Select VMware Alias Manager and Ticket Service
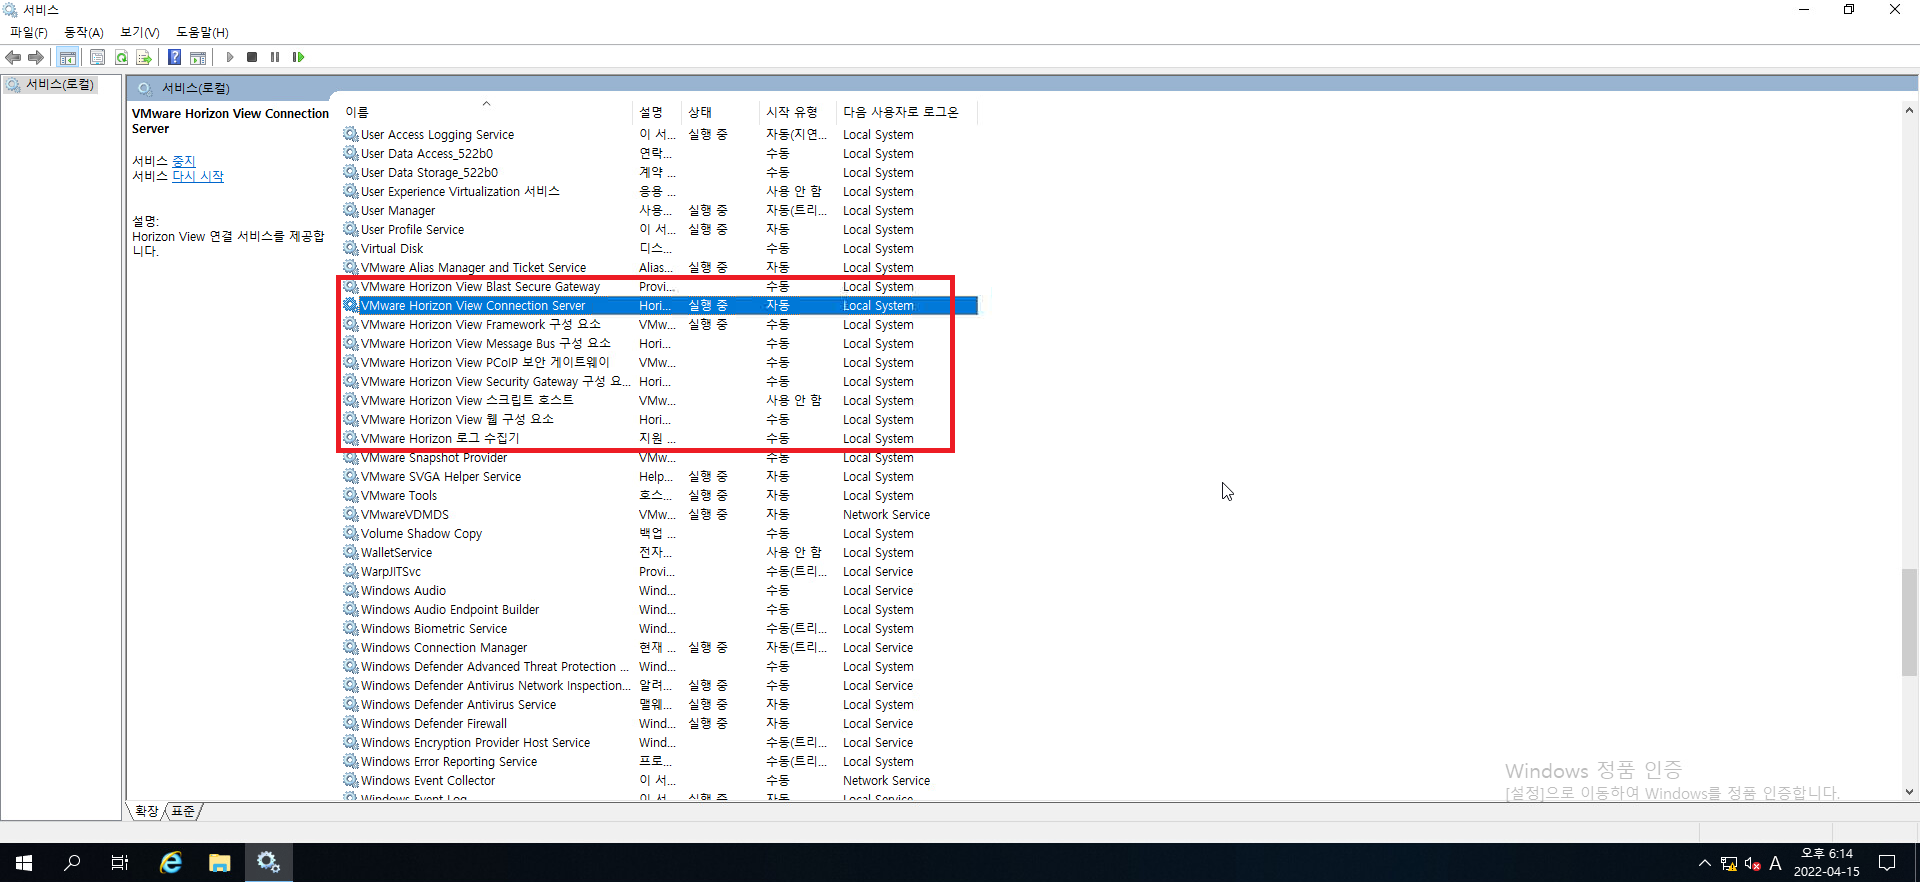Screen dimensions: 1920x882 coord(659,268)
